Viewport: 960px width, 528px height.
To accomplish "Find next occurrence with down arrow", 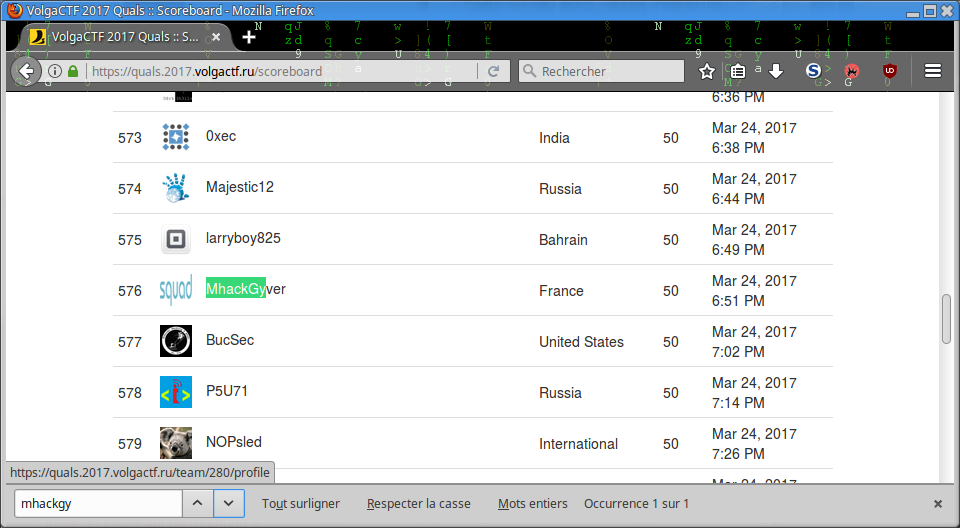I will (x=228, y=503).
